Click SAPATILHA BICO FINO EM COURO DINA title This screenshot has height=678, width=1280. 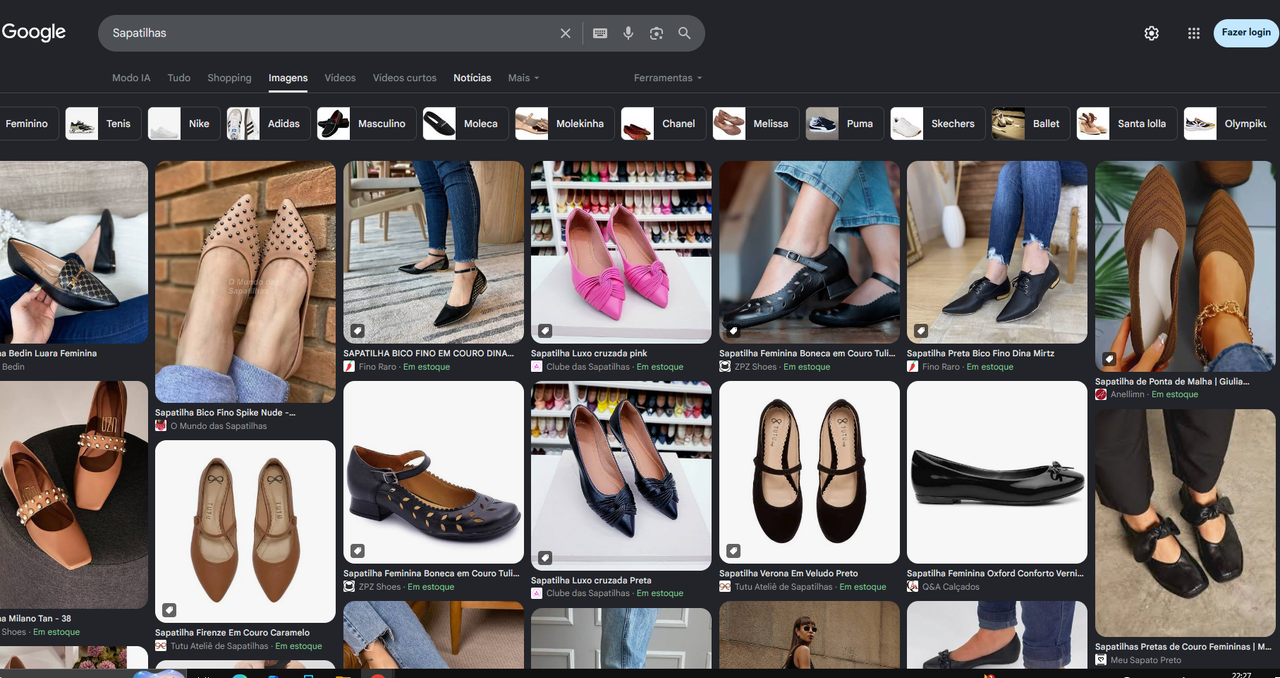(x=428, y=353)
